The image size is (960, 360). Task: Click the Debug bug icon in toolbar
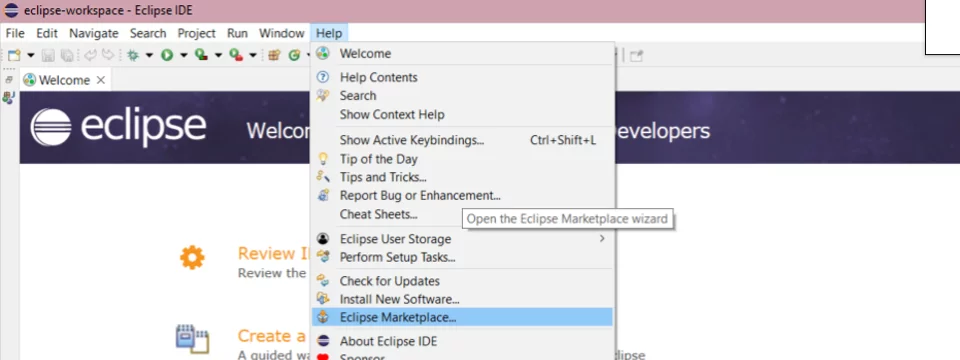coord(133,56)
